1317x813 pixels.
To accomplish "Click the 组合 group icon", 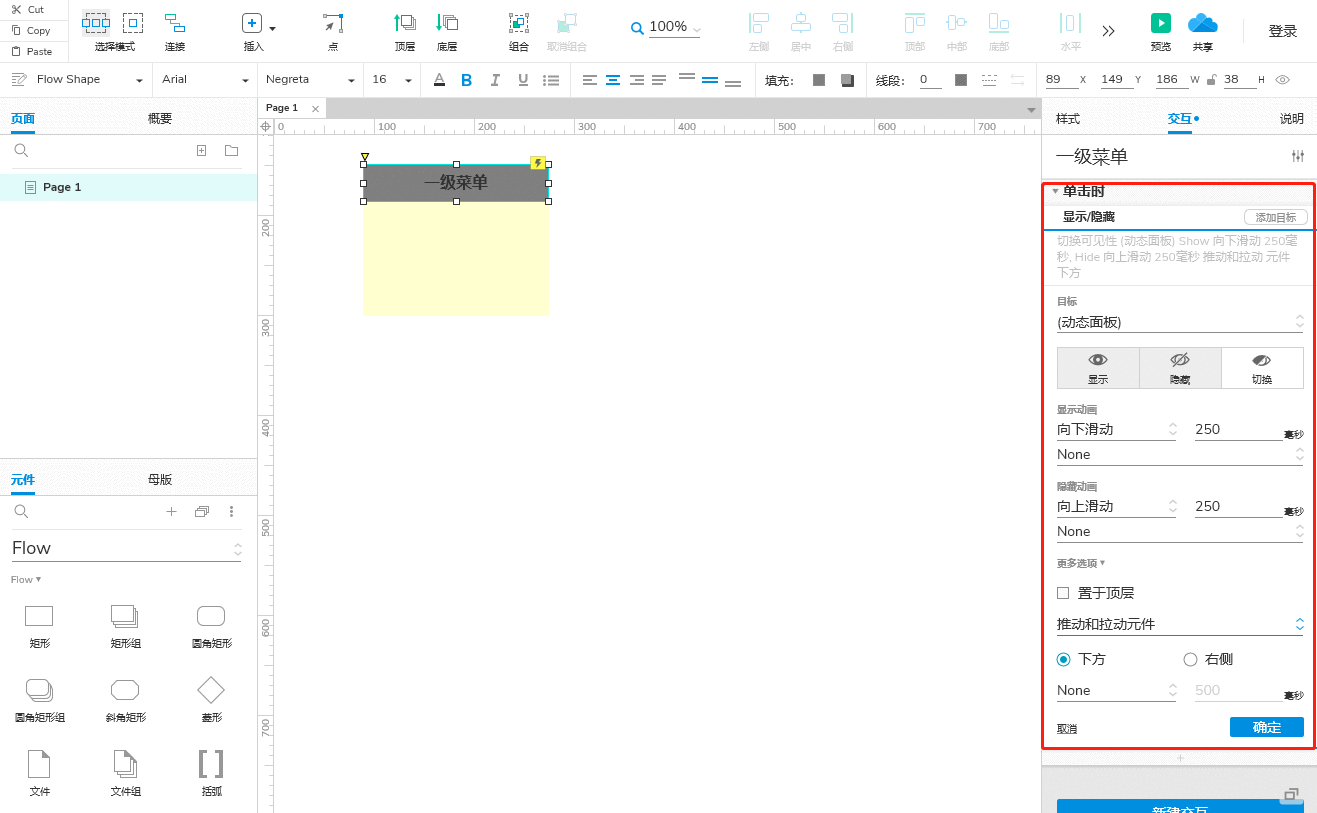I will tap(518, 23).
